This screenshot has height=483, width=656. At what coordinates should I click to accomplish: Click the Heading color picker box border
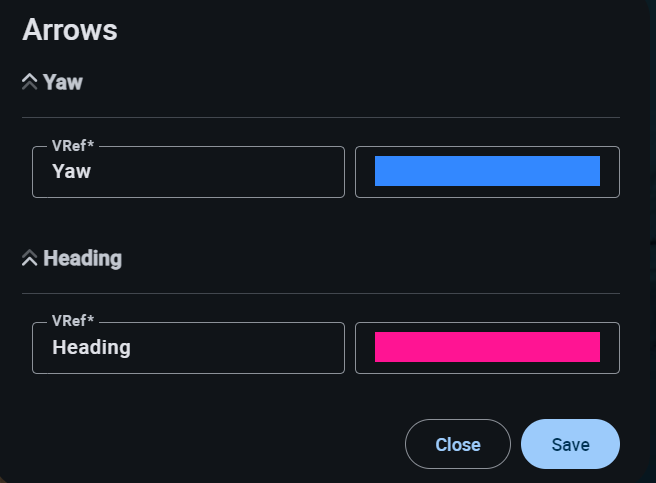point(487,323)
